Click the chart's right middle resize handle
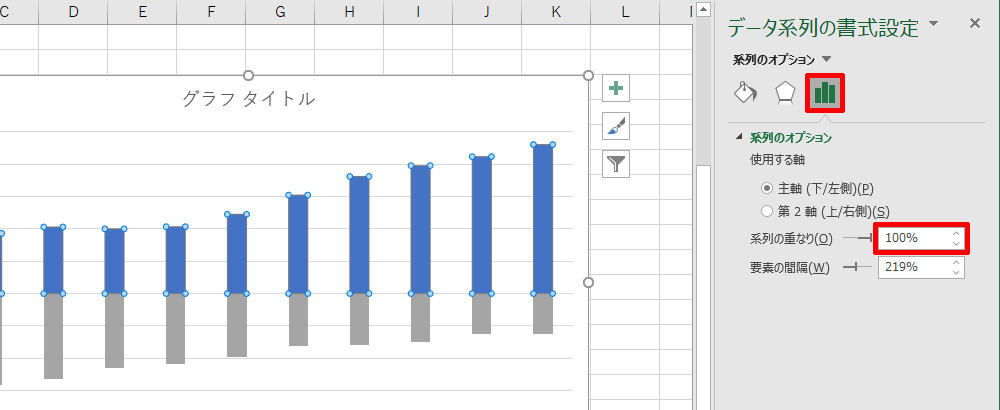The image size is (1000, 410). (x=589, y=282)
